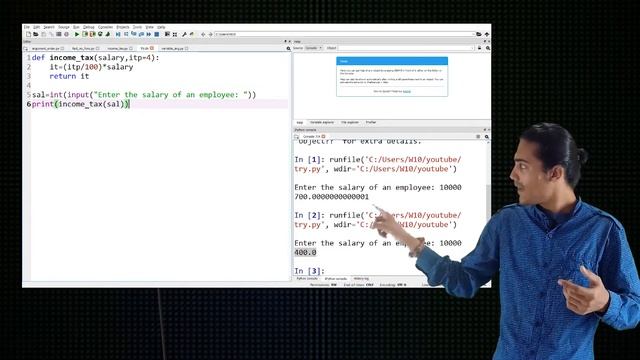This screenshot has height=360, width=640.
Task: Stop debugging with the blue square icon
Action: tap(157, 34)
